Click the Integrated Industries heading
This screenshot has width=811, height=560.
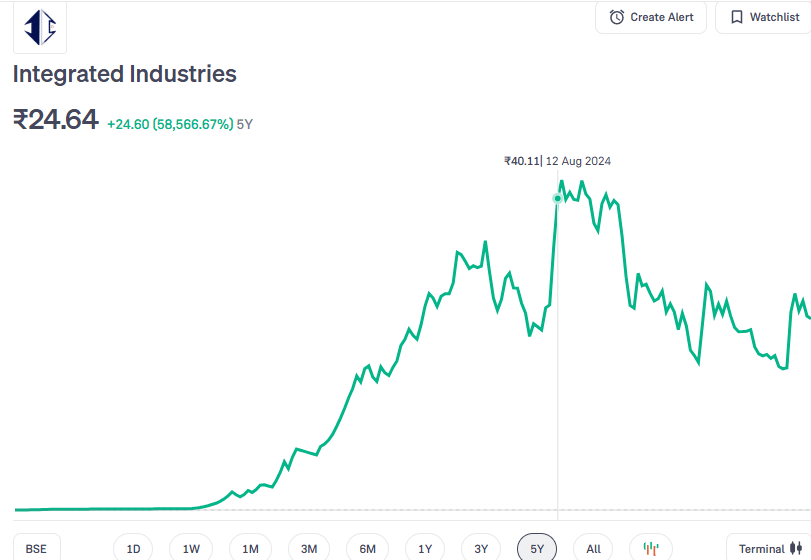tap(125, 74)
